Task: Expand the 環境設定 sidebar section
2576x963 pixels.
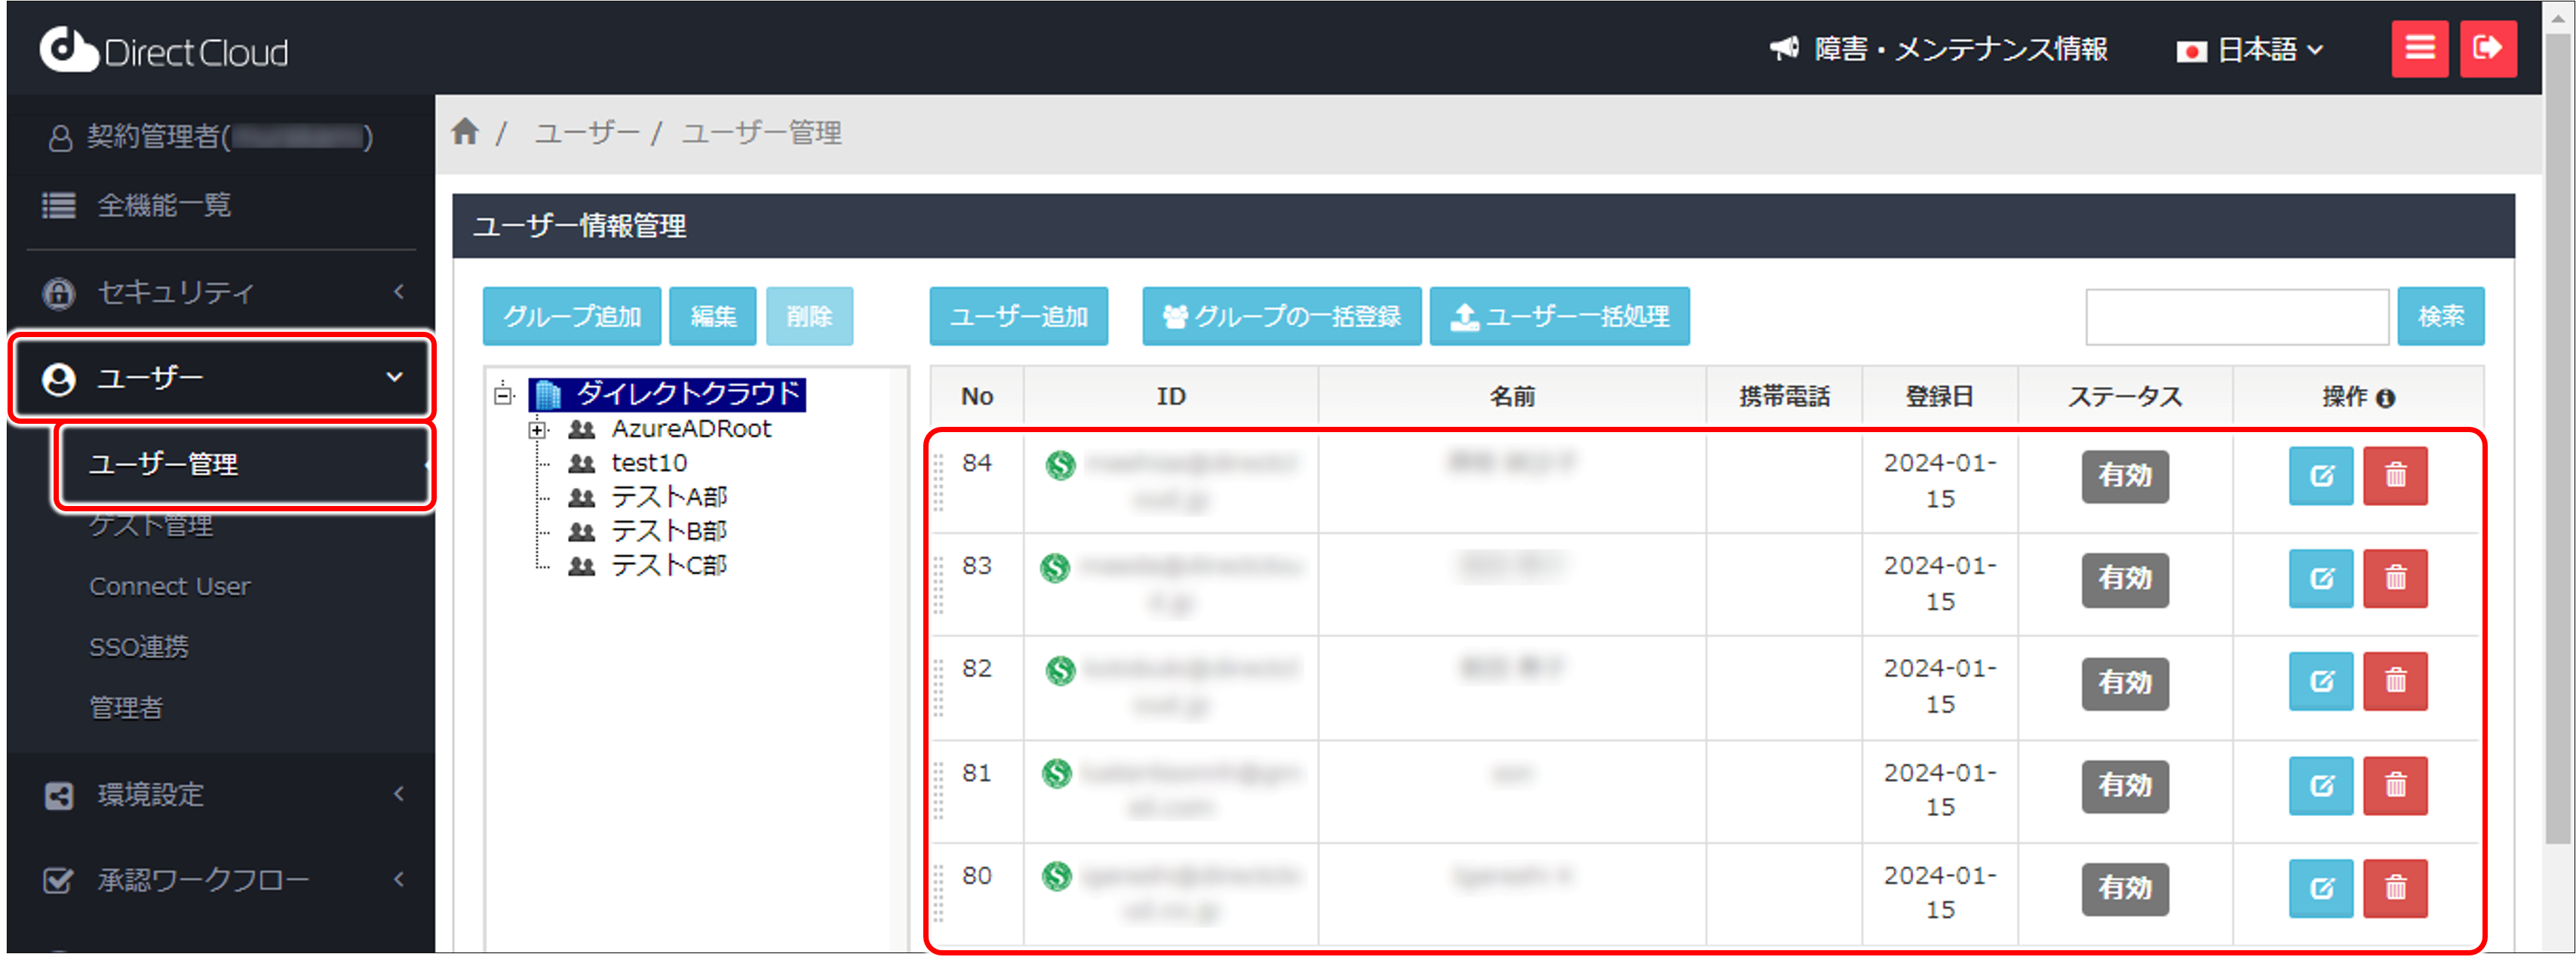Action: (x=222, y=795)
